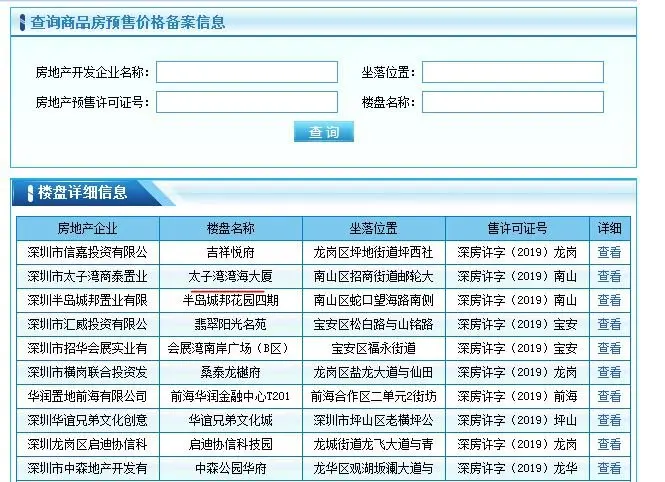Click company cell 深圳市横岗联合投资发
Screen dimensions: 665x482
(x=88, y=373)
